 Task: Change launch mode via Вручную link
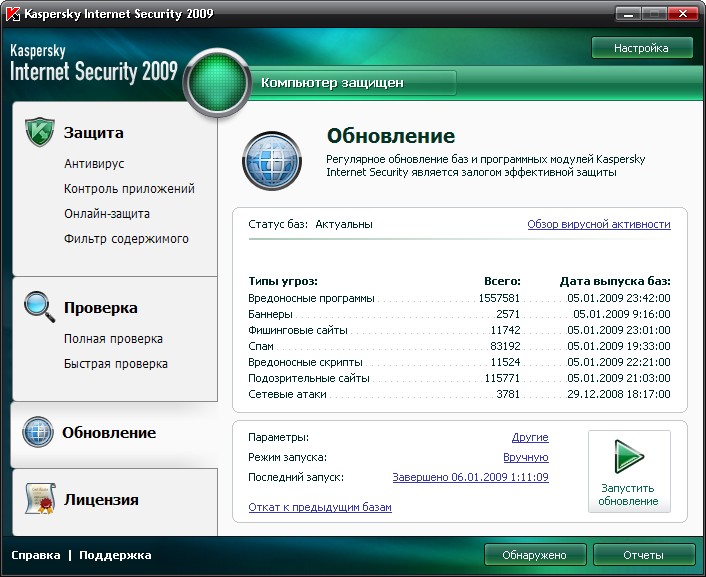point(525,458)
